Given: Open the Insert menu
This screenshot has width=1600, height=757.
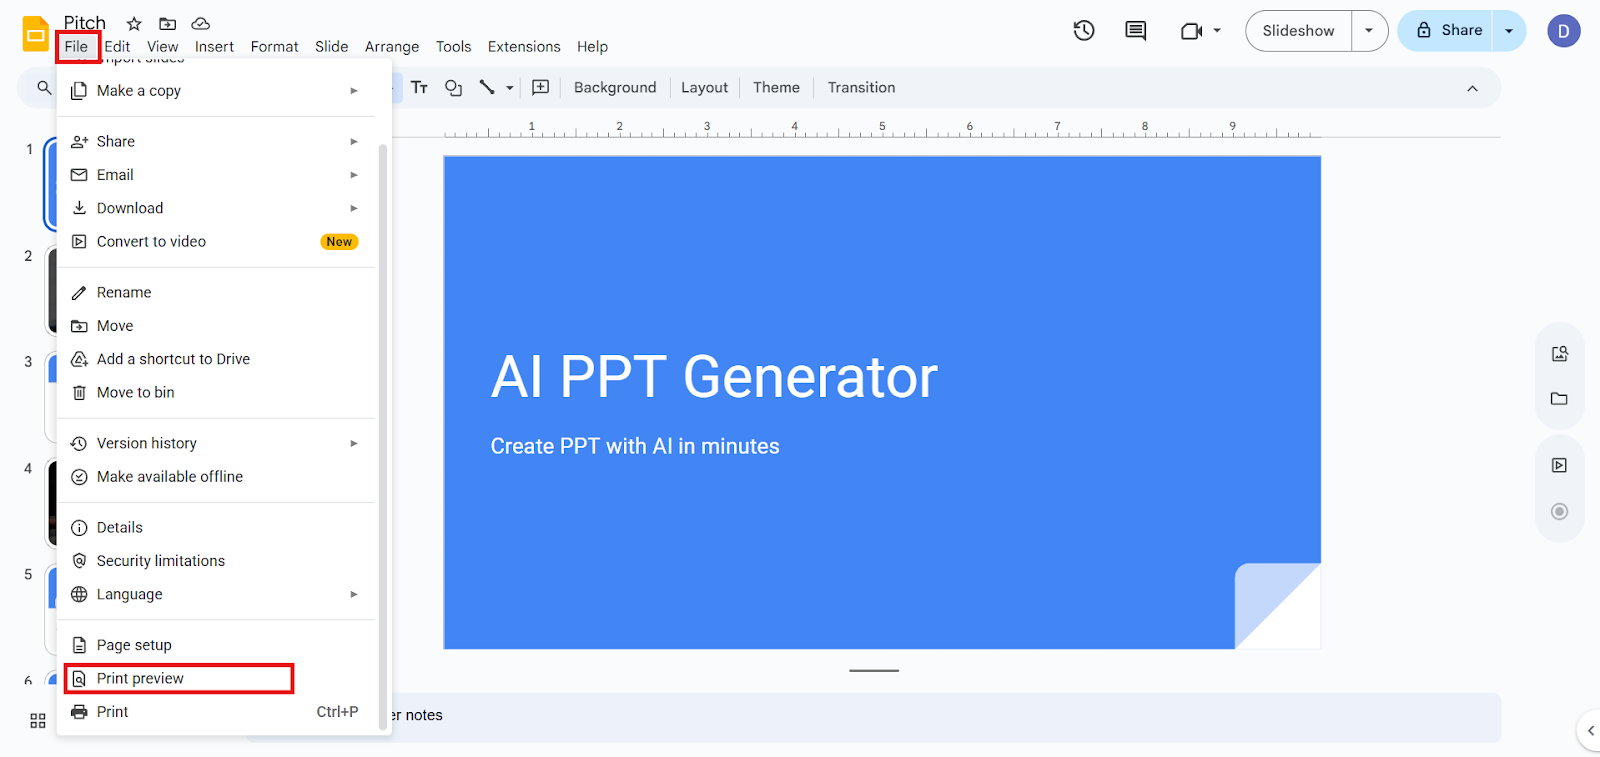Looking at the screenshot, I should 214,47.
